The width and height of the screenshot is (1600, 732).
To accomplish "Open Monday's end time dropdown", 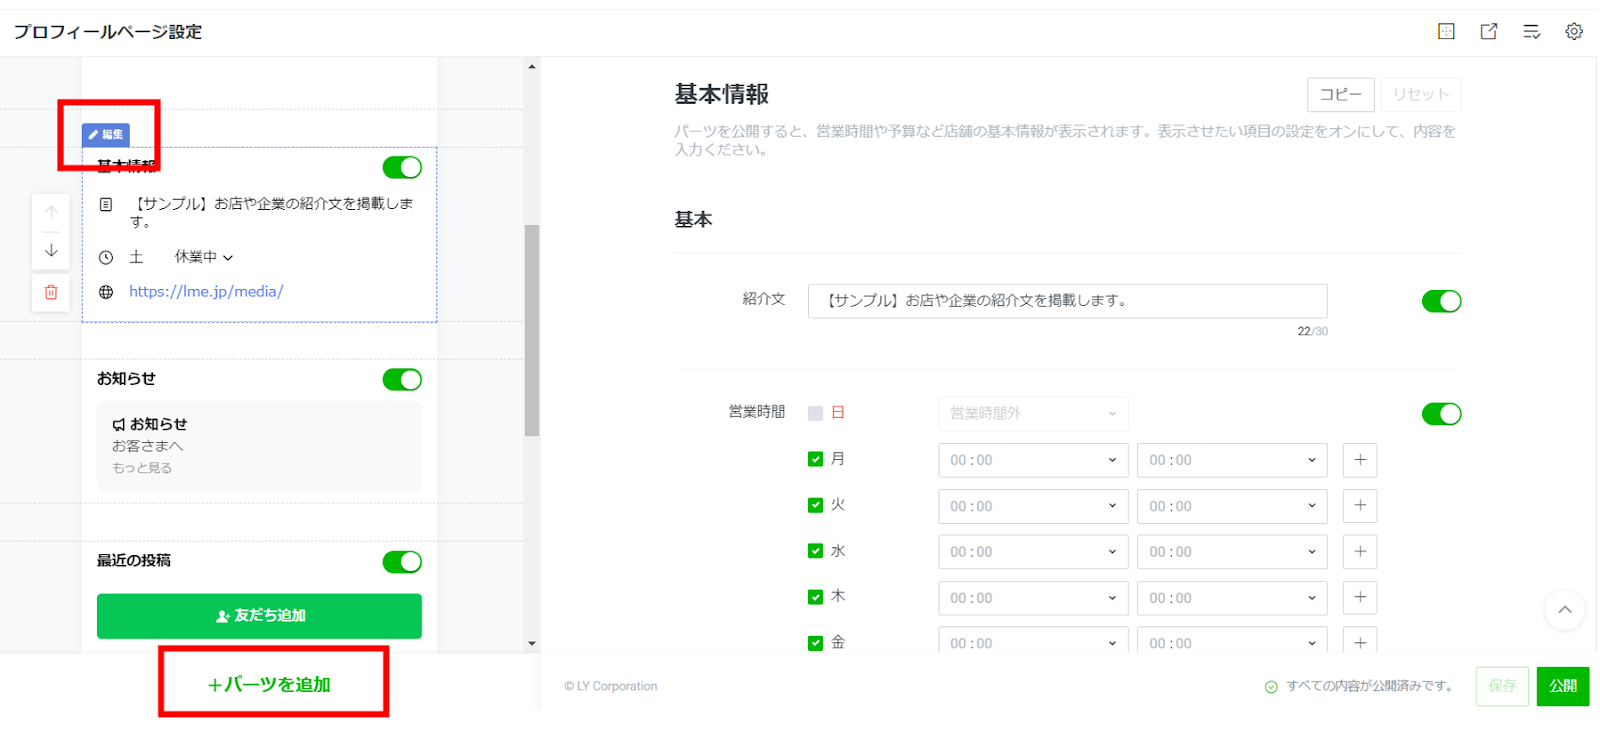I will (1232, 460).
